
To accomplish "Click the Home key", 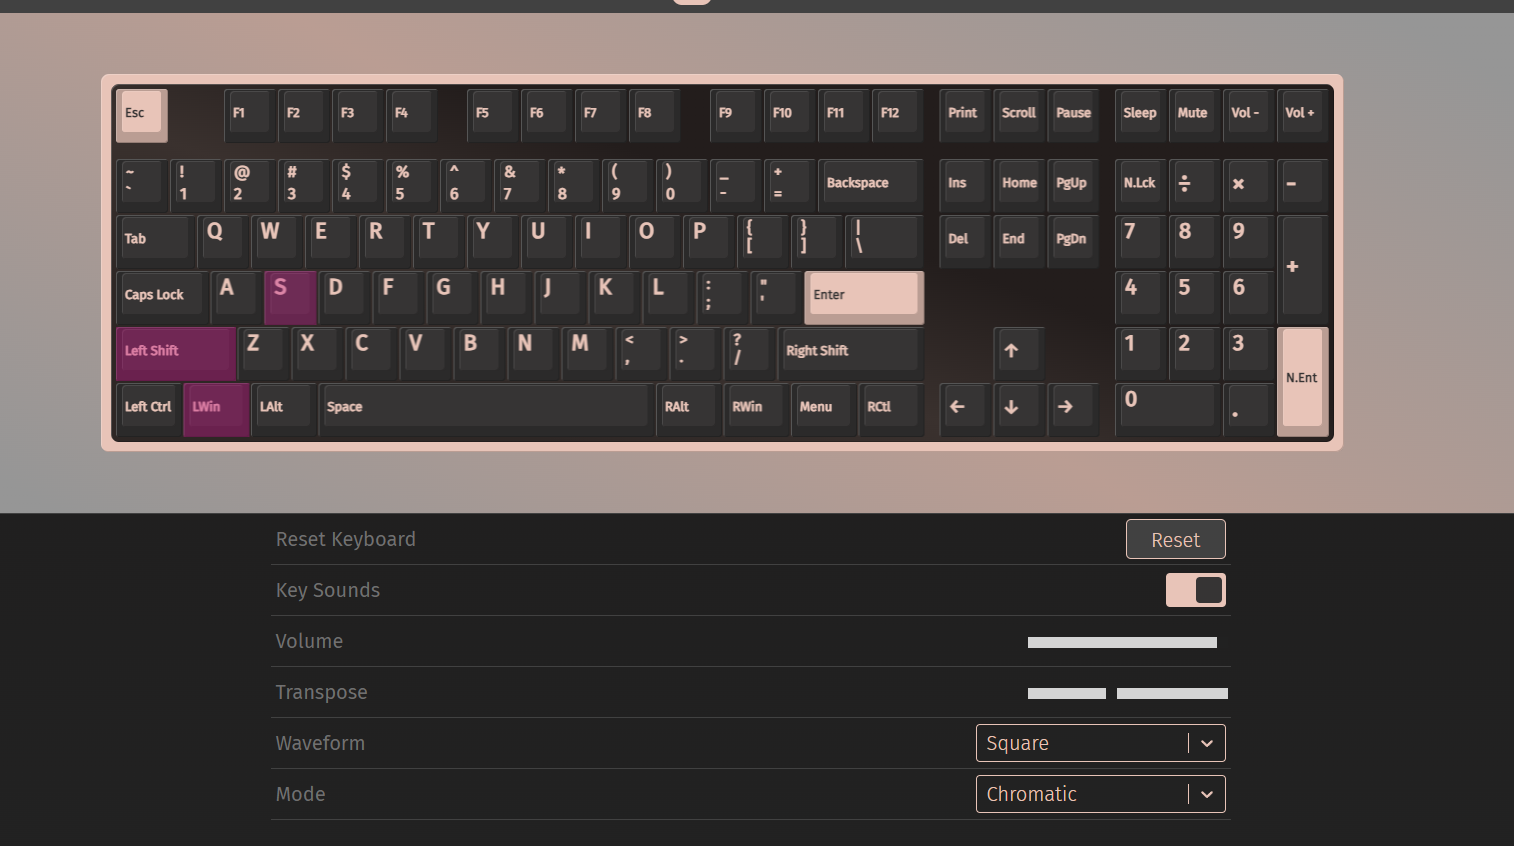I will pyautogui.click(x=1019, y=185).
